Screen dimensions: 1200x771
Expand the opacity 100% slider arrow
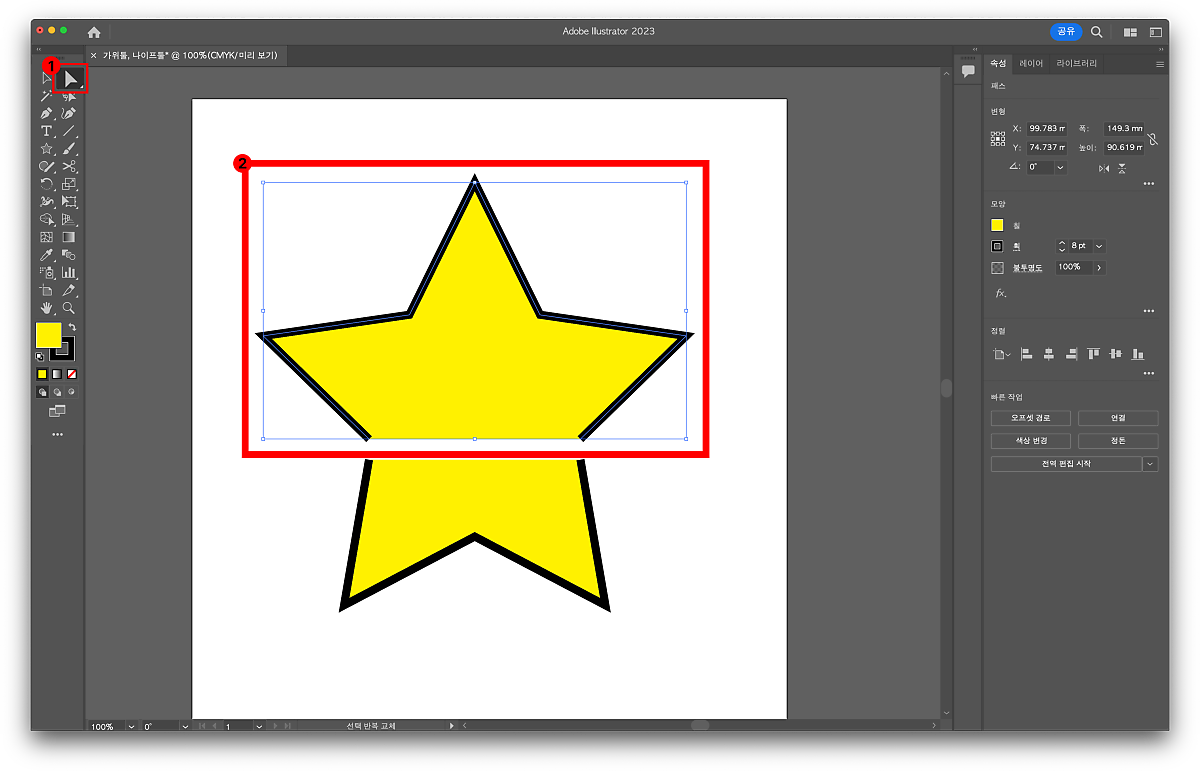click(x=1099, y=268)
